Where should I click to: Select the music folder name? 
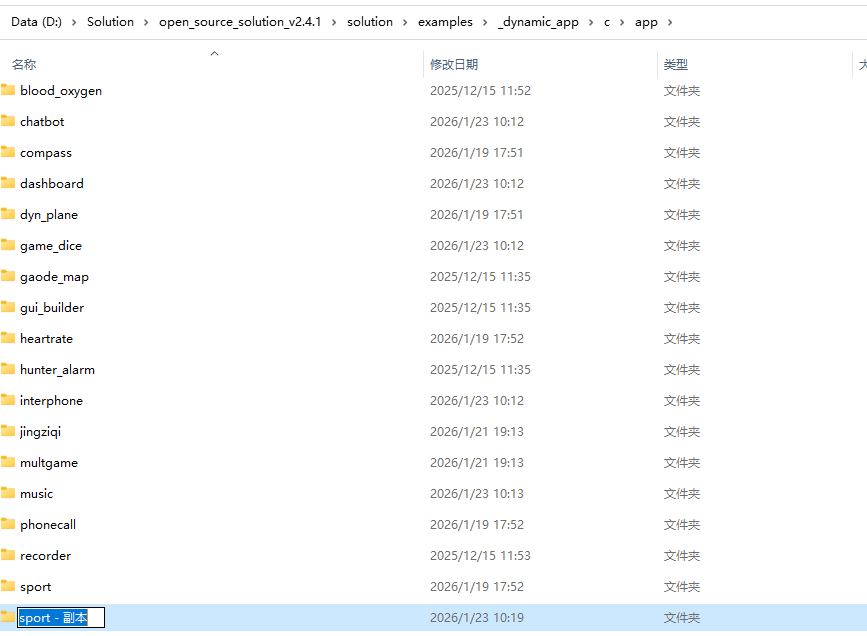(36, 493)
